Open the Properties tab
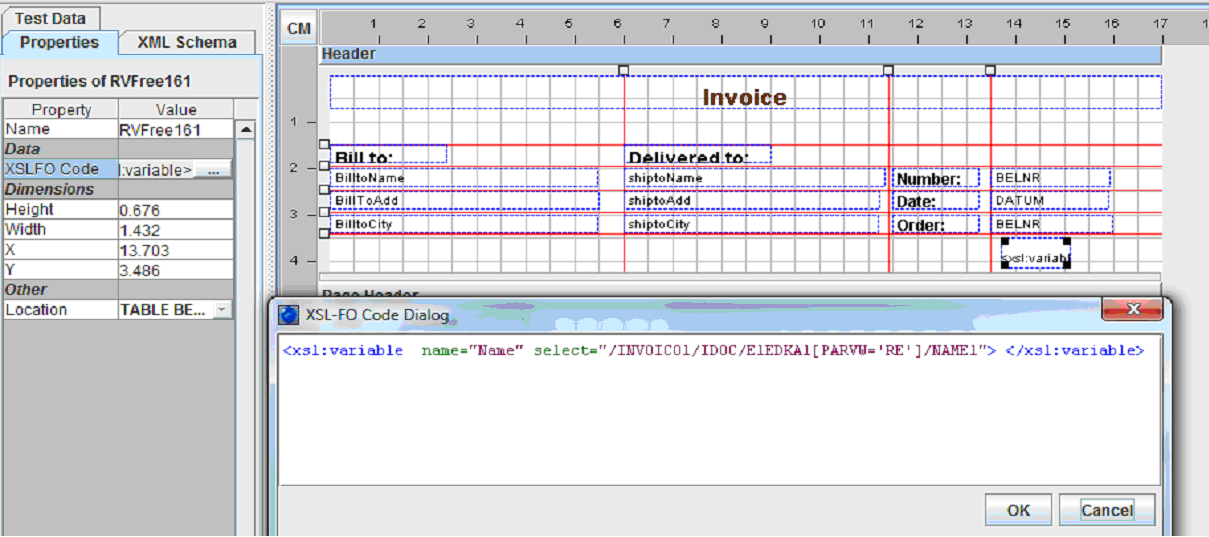Viewport: 1209px width, 537px height. [59, 42]
